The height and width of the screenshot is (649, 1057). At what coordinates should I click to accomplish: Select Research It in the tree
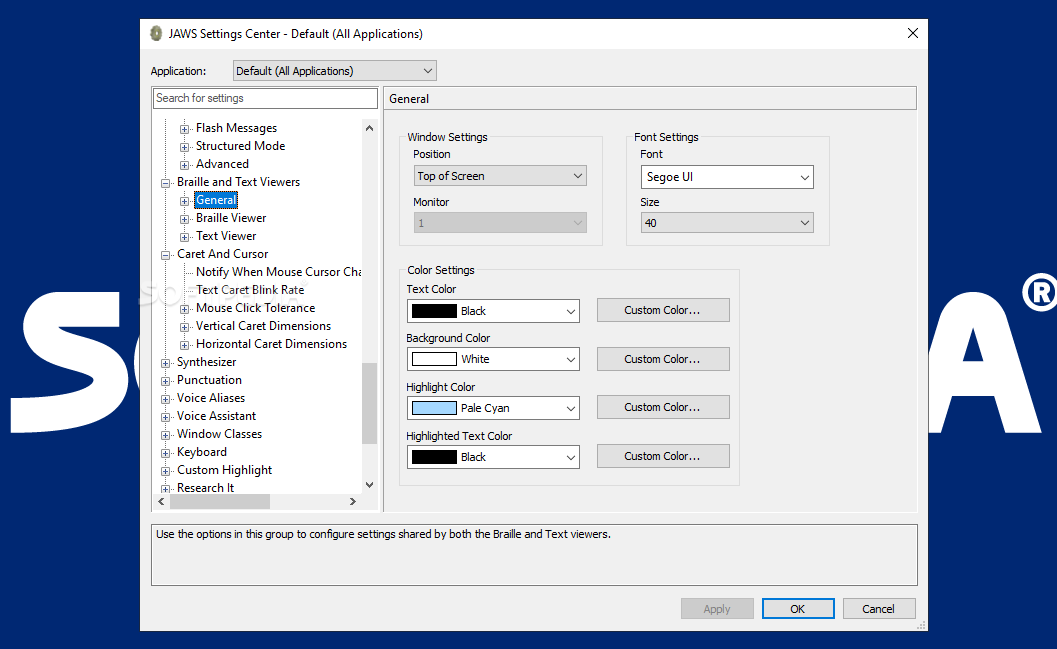[205, 488]
